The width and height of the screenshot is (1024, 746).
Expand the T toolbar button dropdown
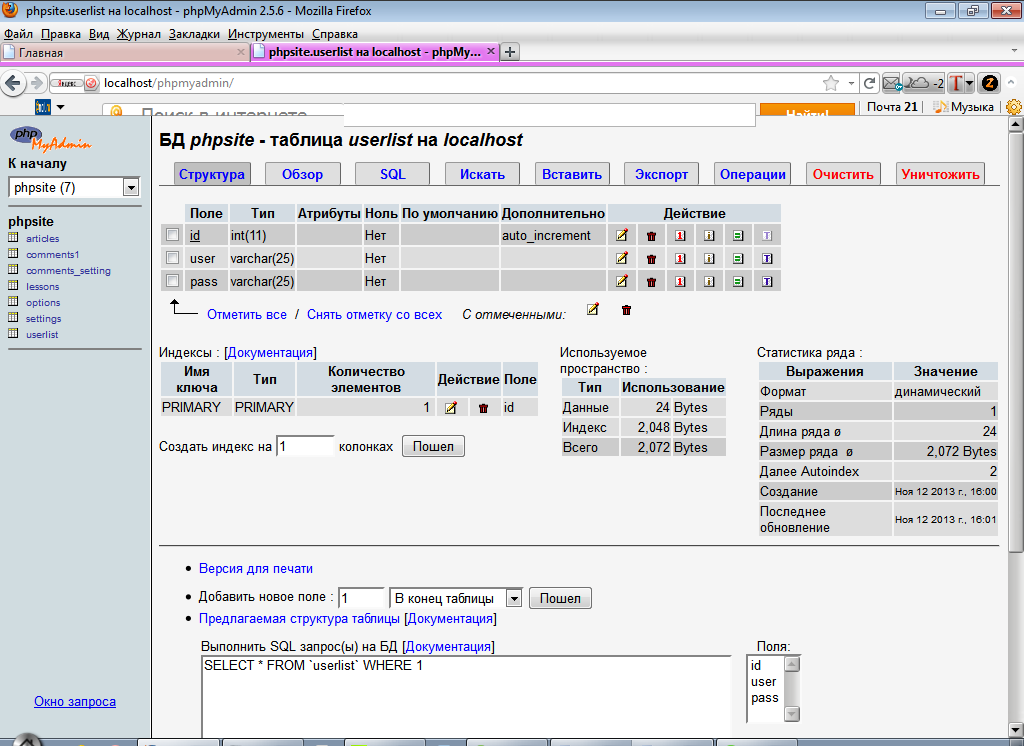969,83
